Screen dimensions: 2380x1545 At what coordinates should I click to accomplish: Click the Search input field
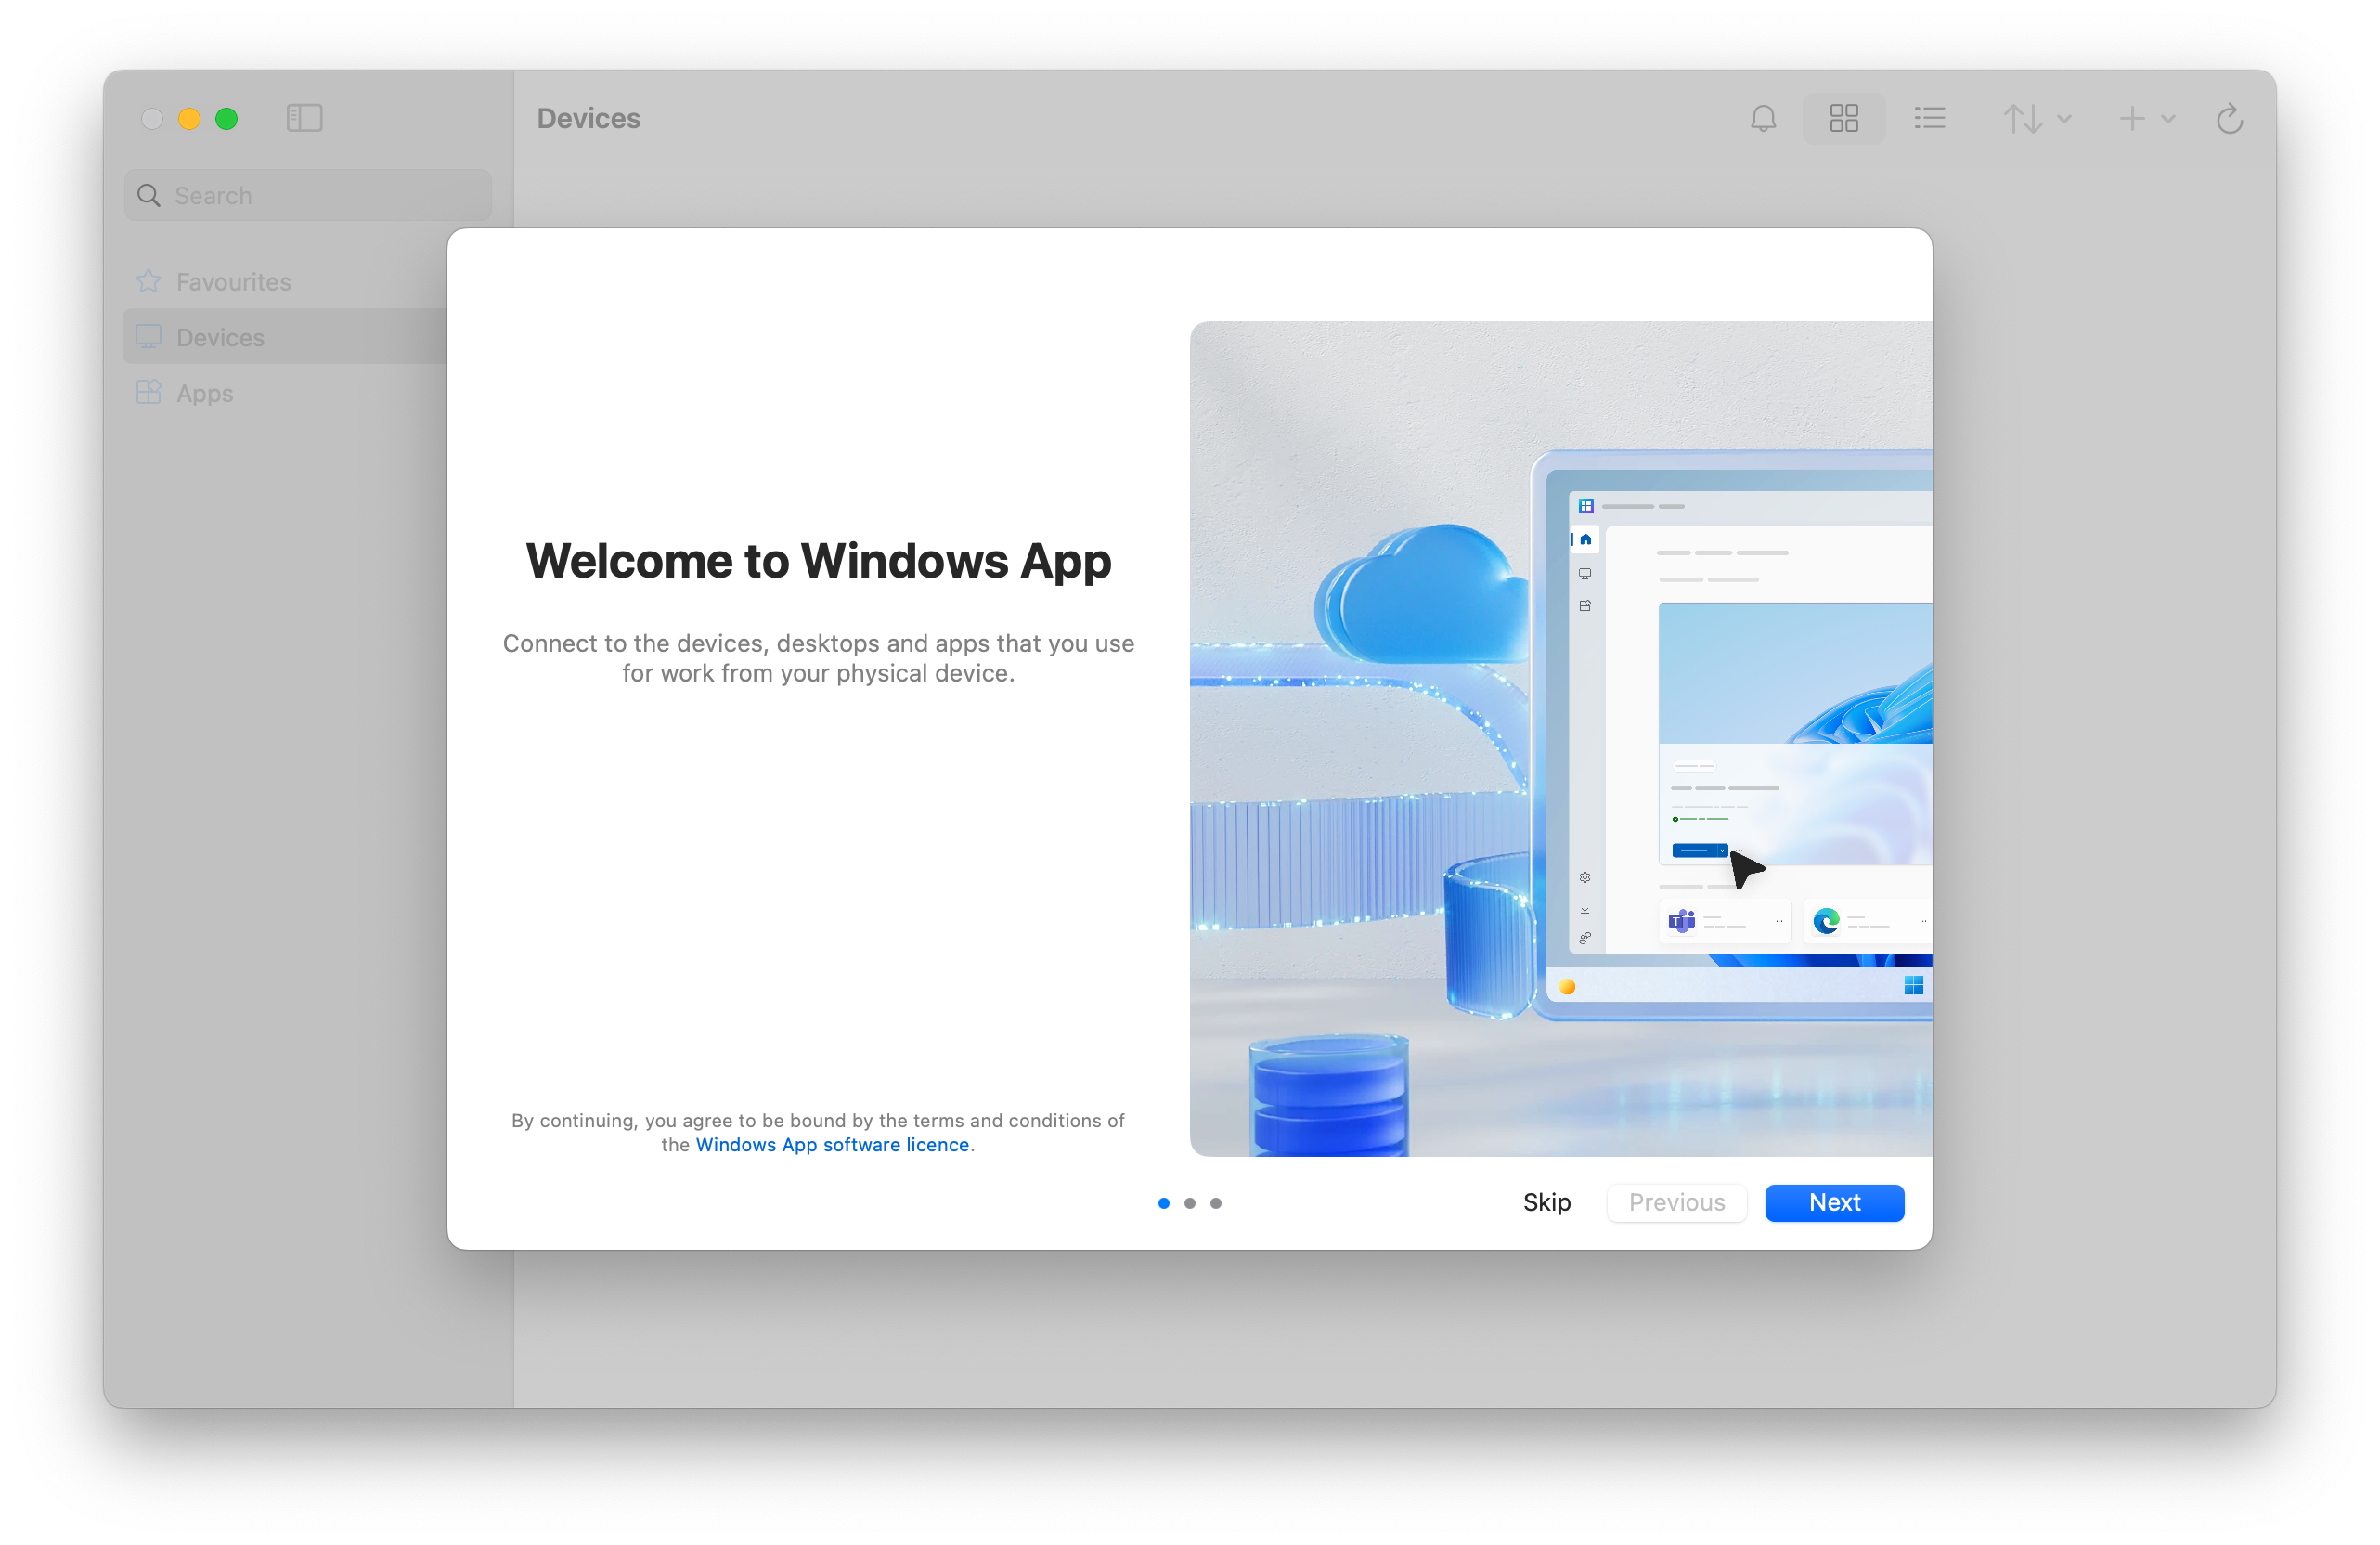312,194
